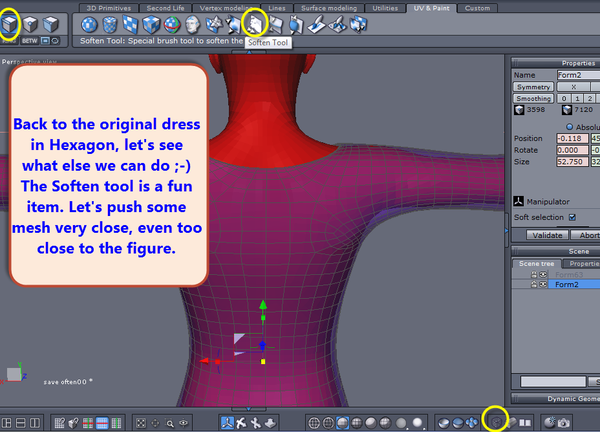Set smoothing level to 0
Image resolution: width=600 pixels, height=432 pixels.
point(564,99)
